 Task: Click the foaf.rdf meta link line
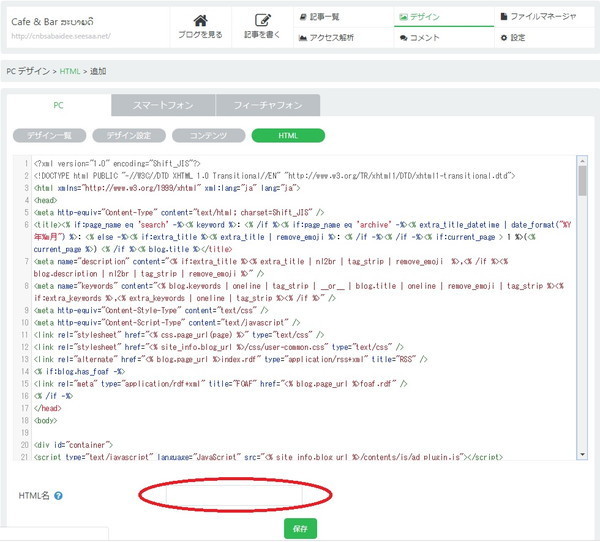pos(220,384)
